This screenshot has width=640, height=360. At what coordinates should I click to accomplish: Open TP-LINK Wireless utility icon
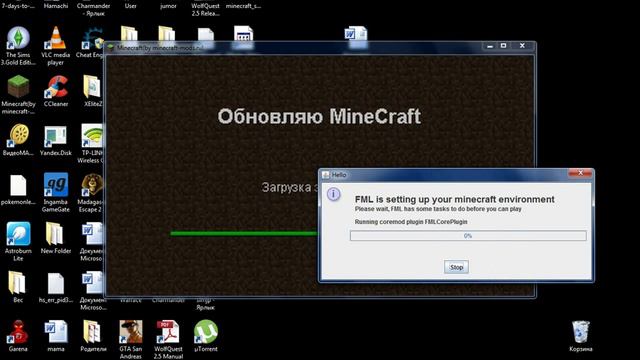coord(92,136)
